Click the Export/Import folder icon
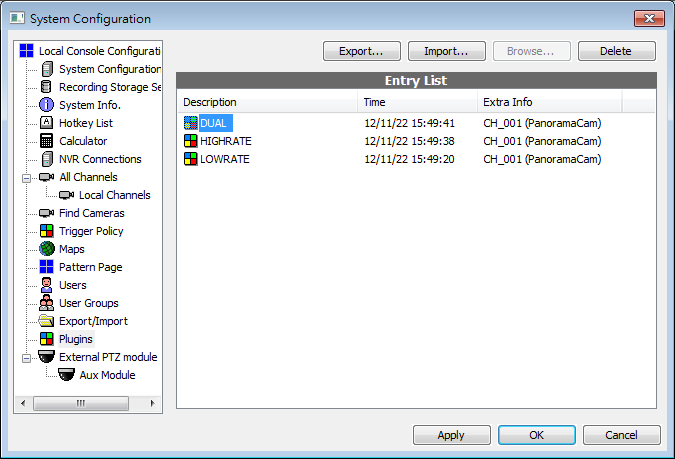The image size is (675, 459). (46, 321)
